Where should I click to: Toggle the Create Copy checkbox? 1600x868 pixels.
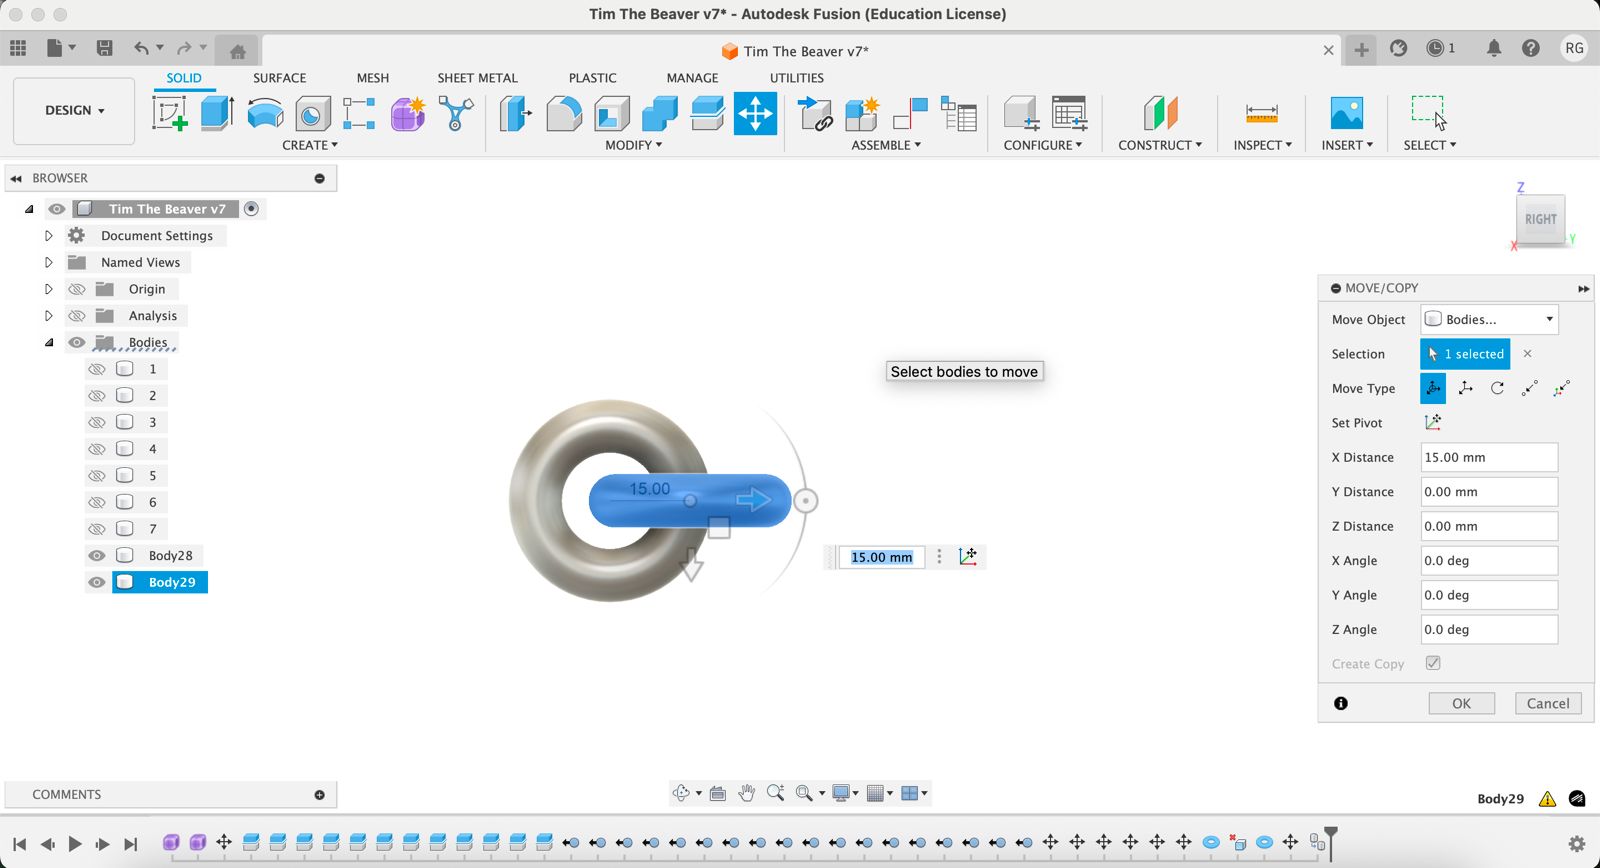tap(1433, 664)
